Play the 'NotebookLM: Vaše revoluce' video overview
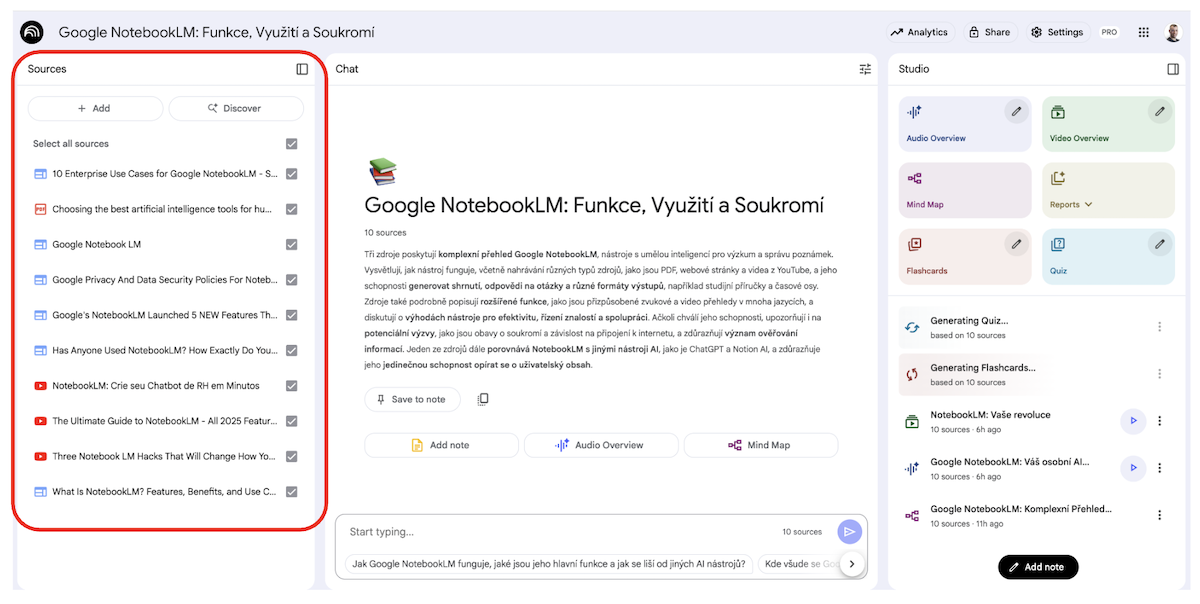The image size is (1200, 604). coord(1133,421)
